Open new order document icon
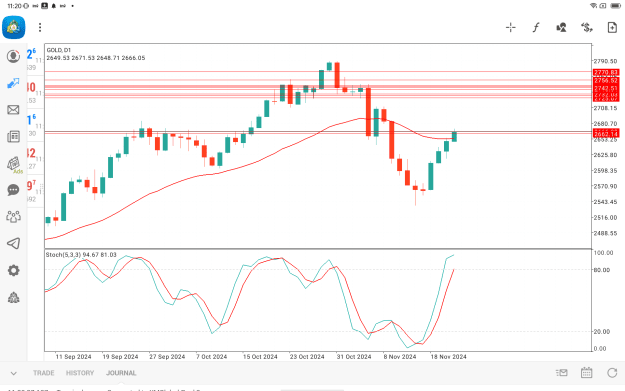The image size is (625, 391). [612, 27]
